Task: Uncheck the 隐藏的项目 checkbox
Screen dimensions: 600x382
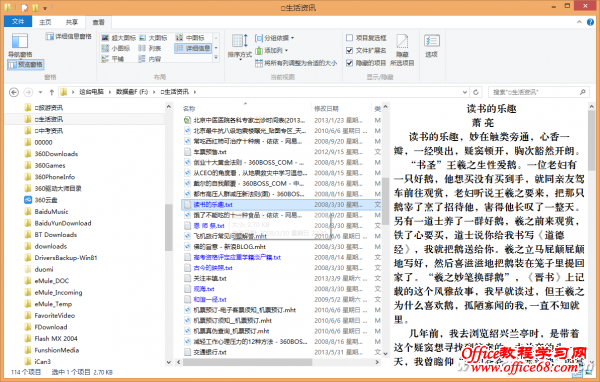Action: 349,63
